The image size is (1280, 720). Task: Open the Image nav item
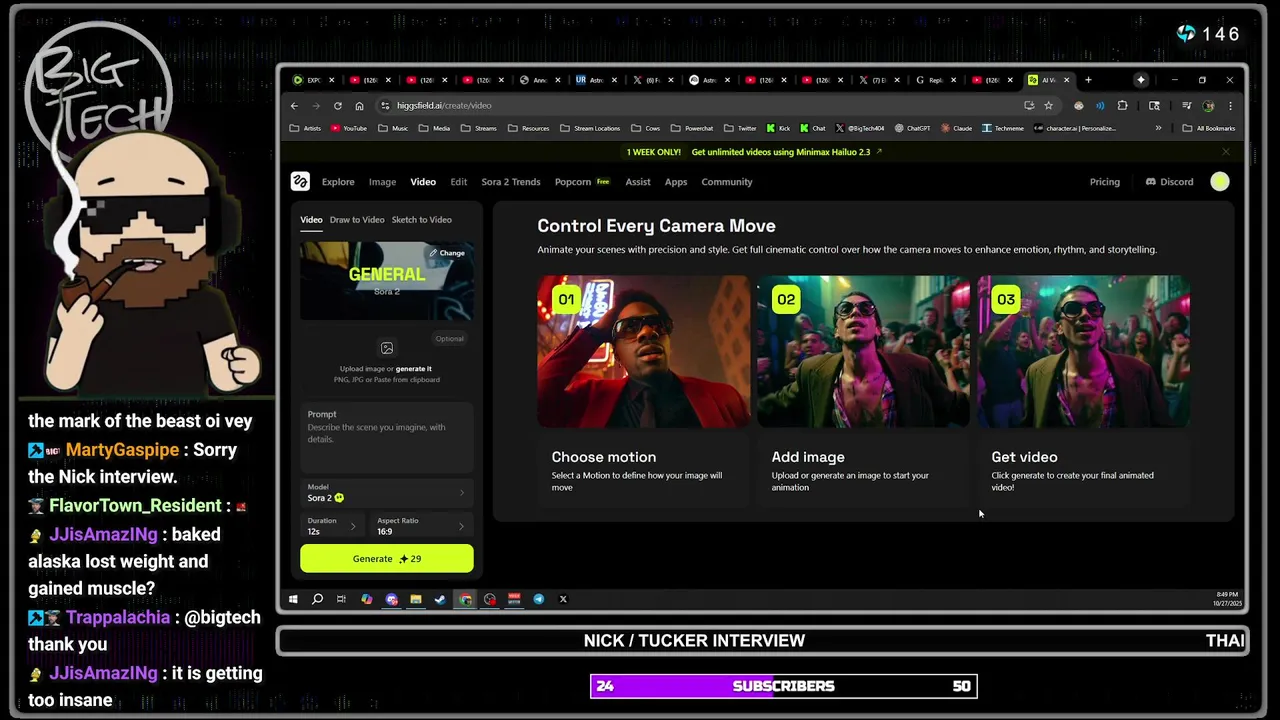point(382,182)
